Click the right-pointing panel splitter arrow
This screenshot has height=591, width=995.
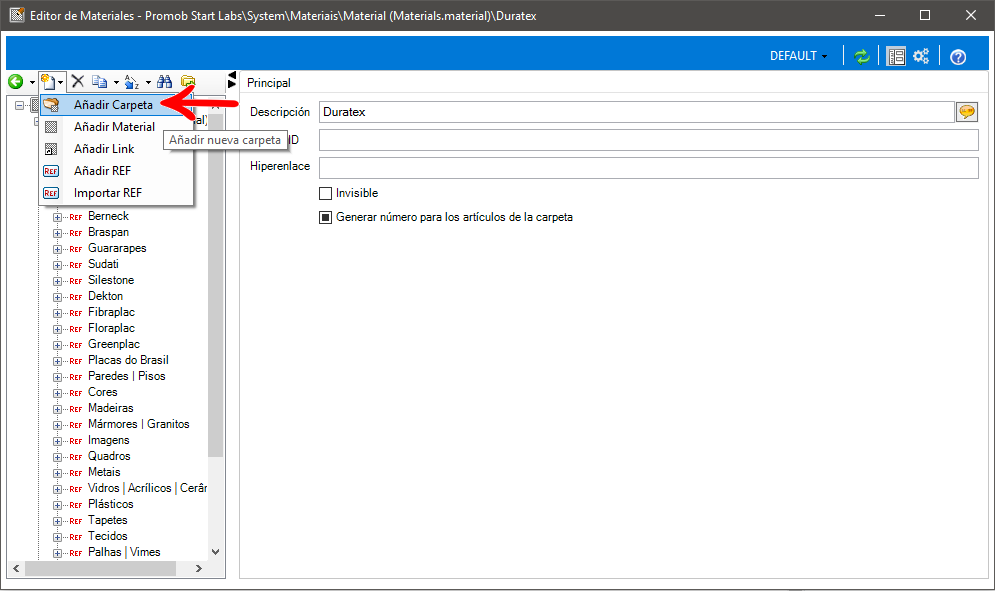232,84
